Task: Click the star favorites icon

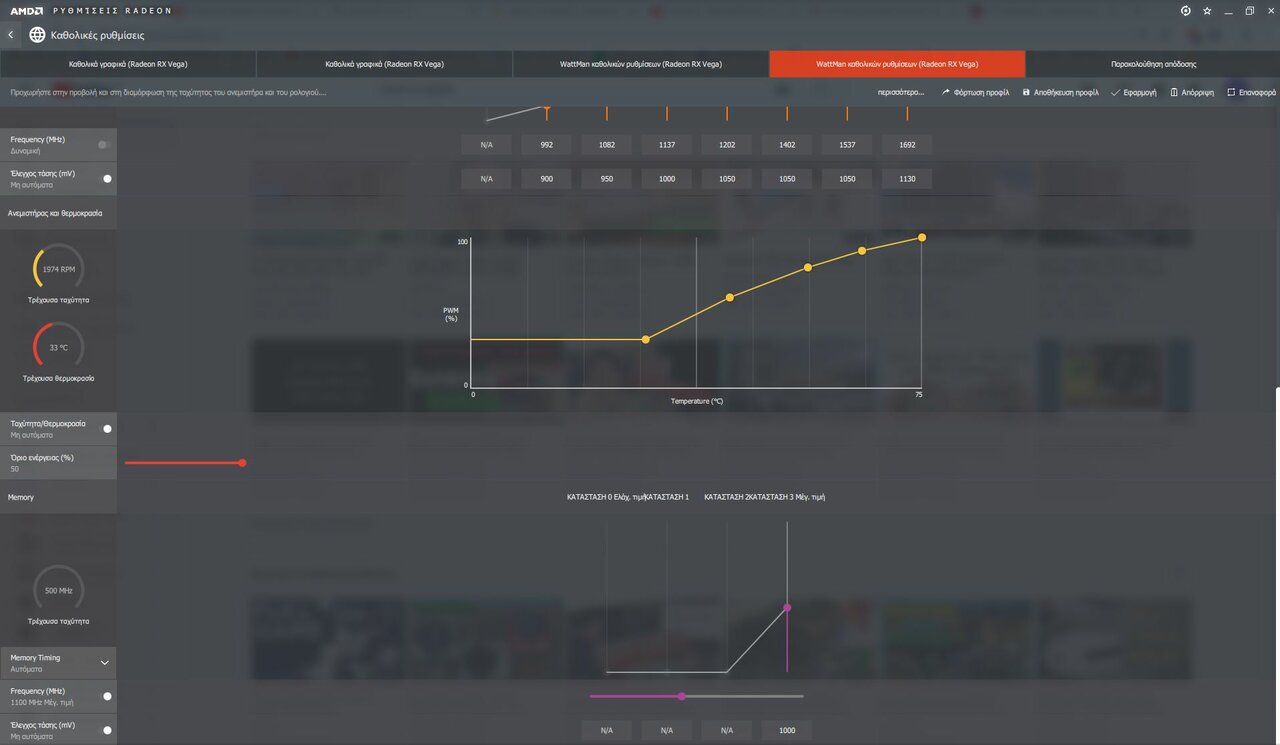Action: click(1207, 11)
